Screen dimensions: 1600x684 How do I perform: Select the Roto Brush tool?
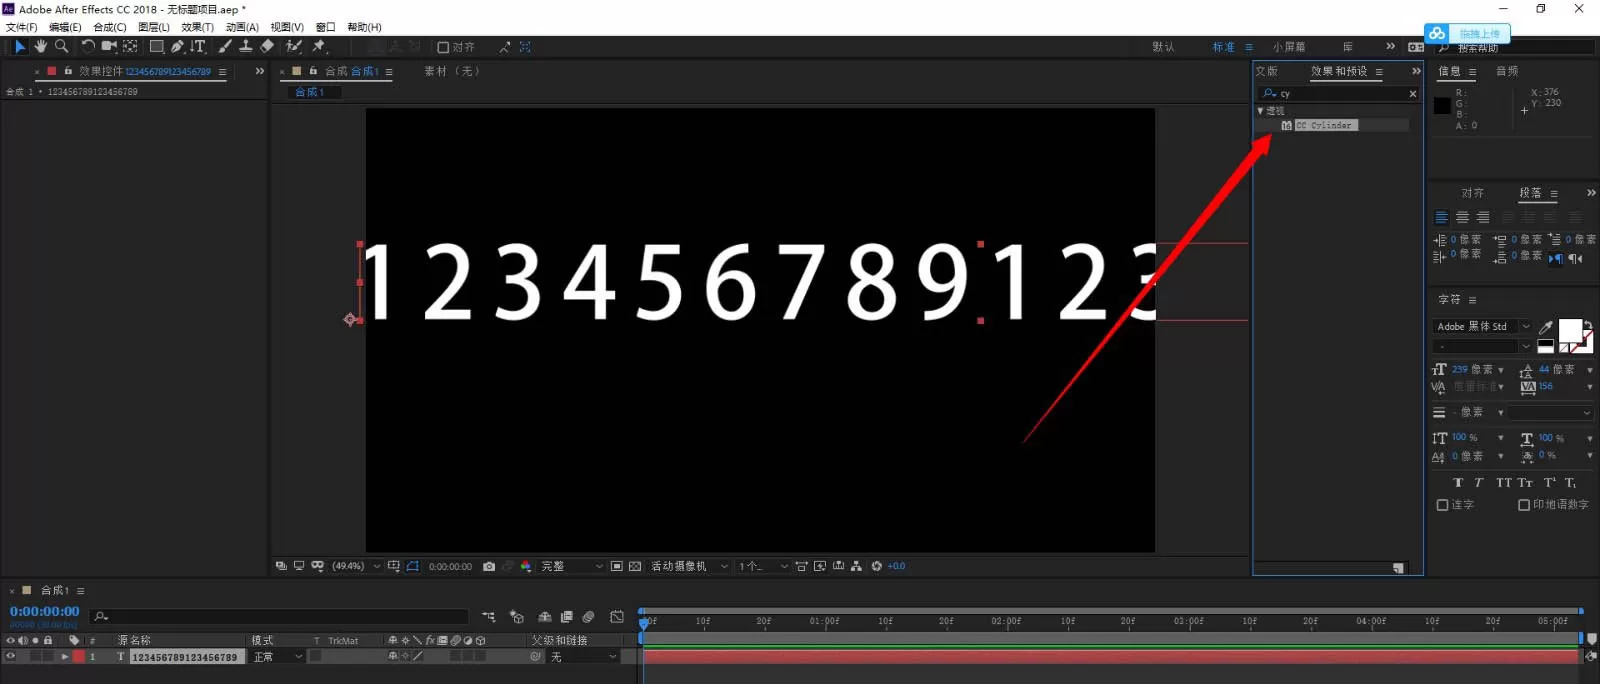click(x=294, y=46)
